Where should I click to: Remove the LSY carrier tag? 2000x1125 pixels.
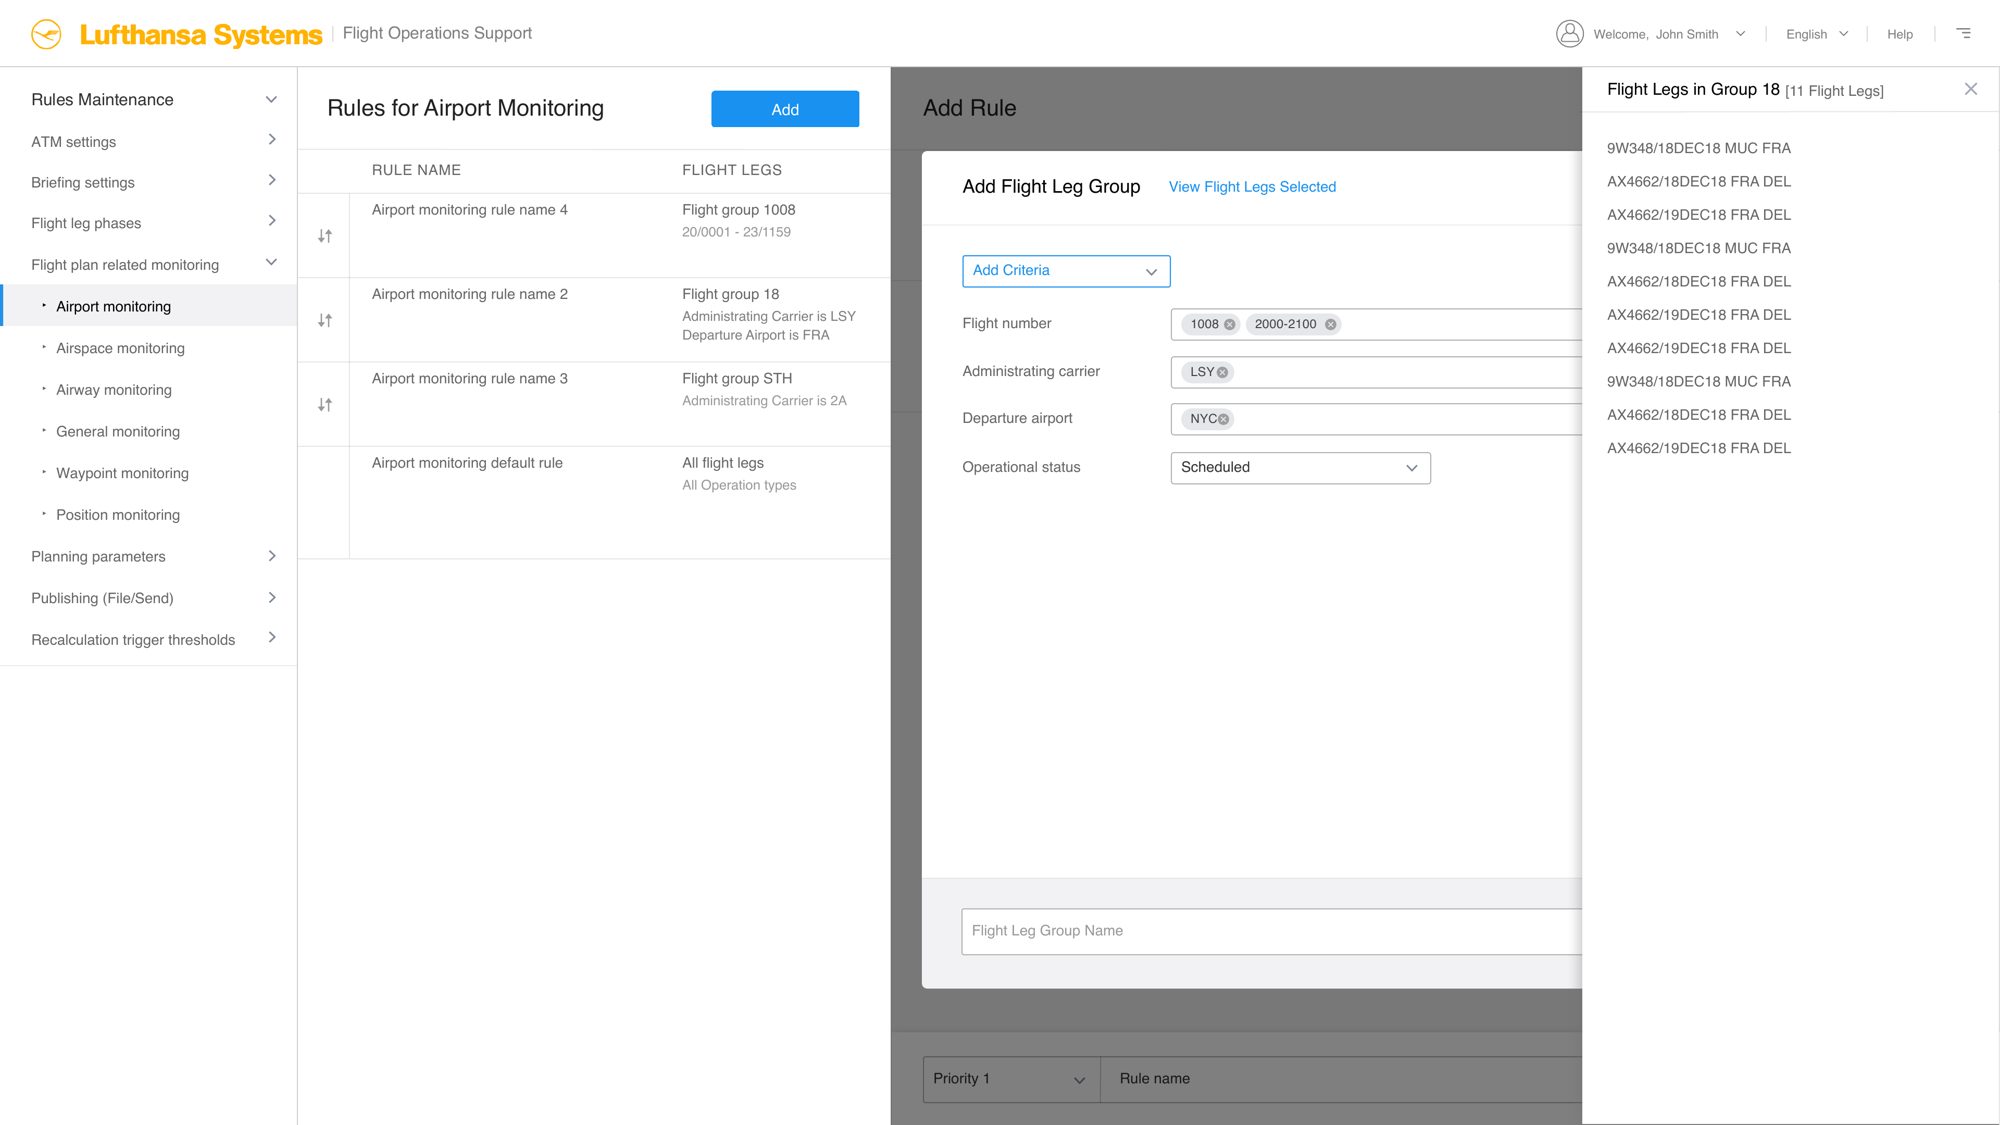(1222, 372)
